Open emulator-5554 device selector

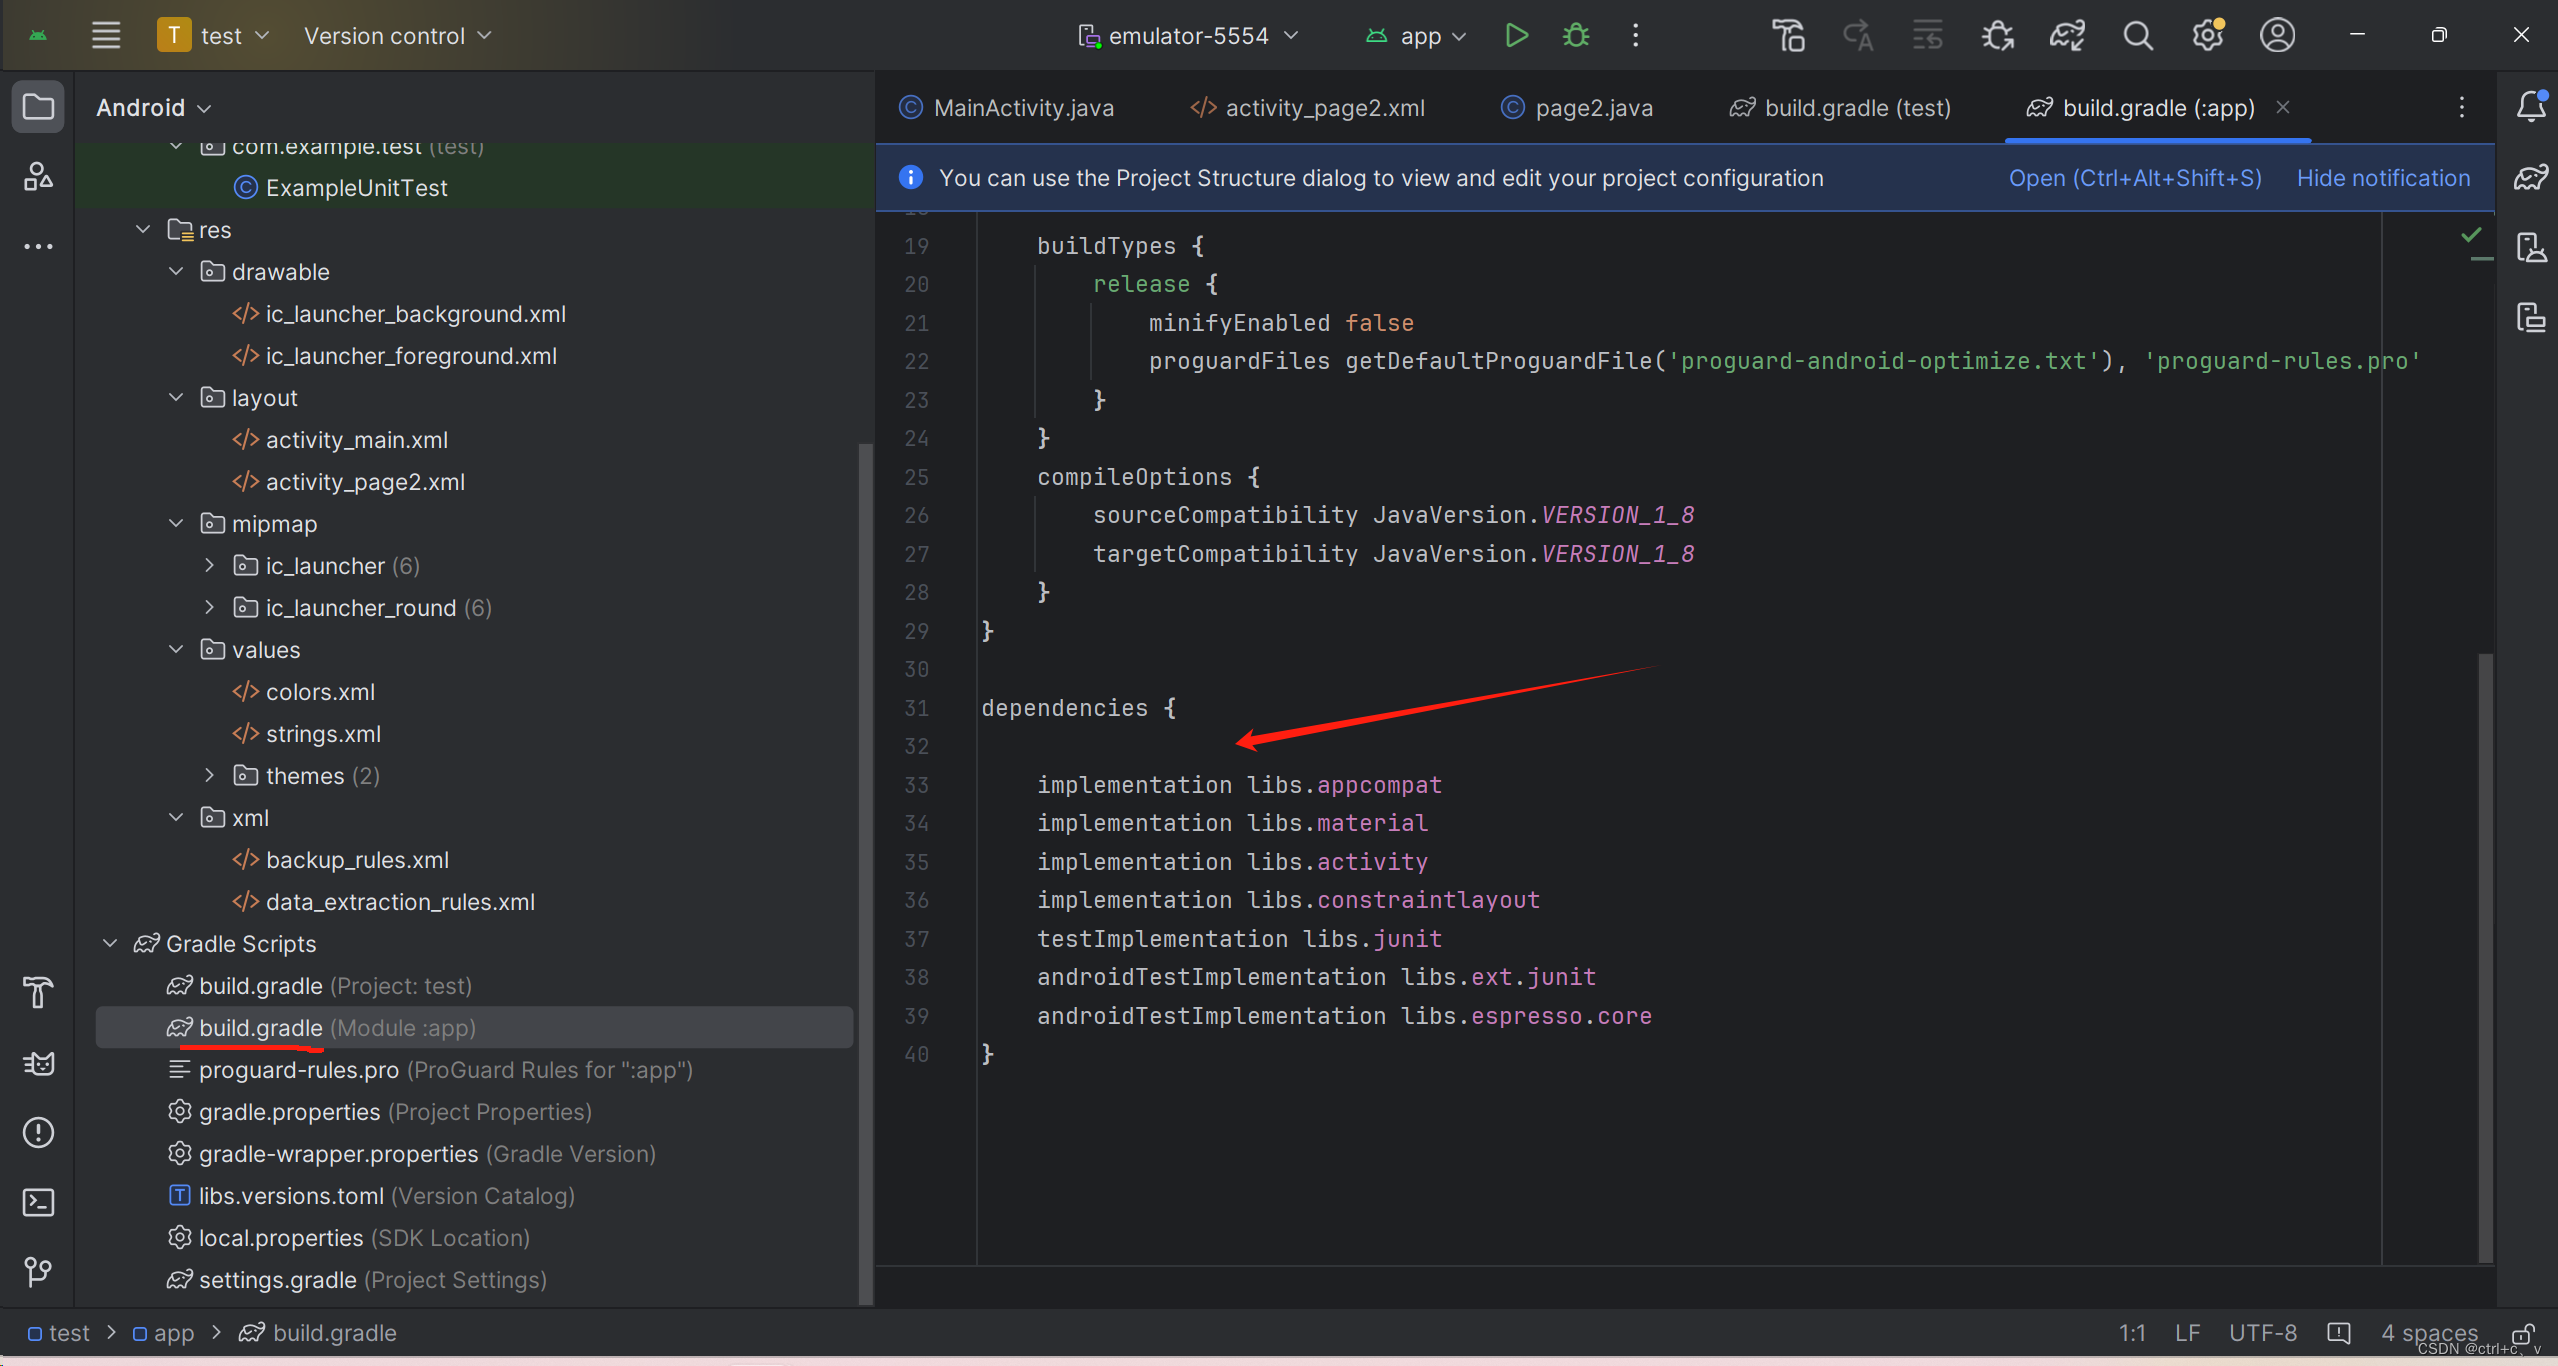pos(1188,35)
